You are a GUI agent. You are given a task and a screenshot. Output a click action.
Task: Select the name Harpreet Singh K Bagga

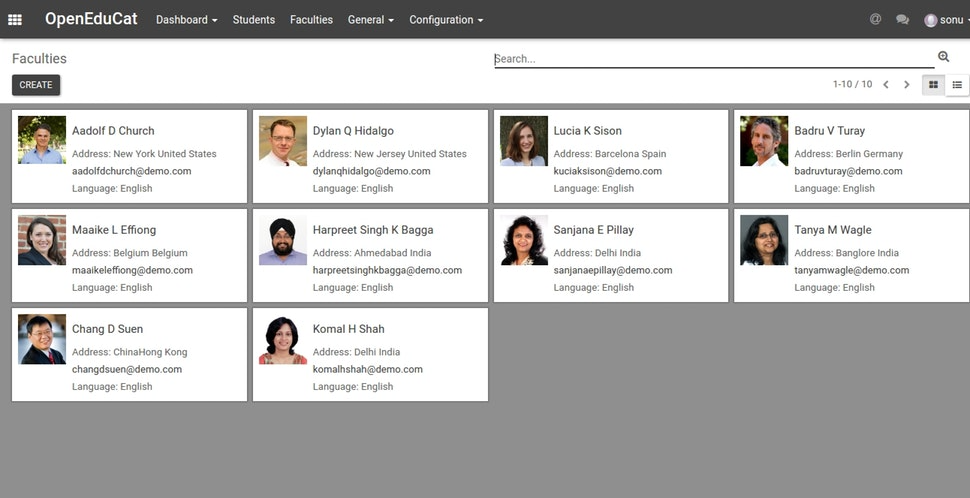(x=373, y=230)
